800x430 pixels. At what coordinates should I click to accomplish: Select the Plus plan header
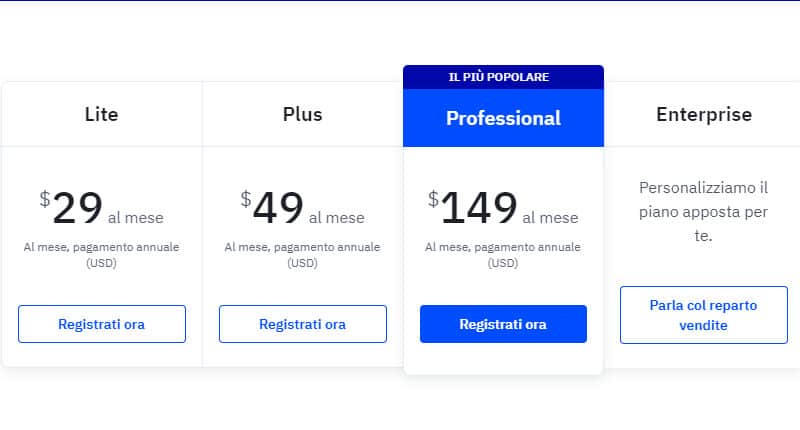point(302,114)
